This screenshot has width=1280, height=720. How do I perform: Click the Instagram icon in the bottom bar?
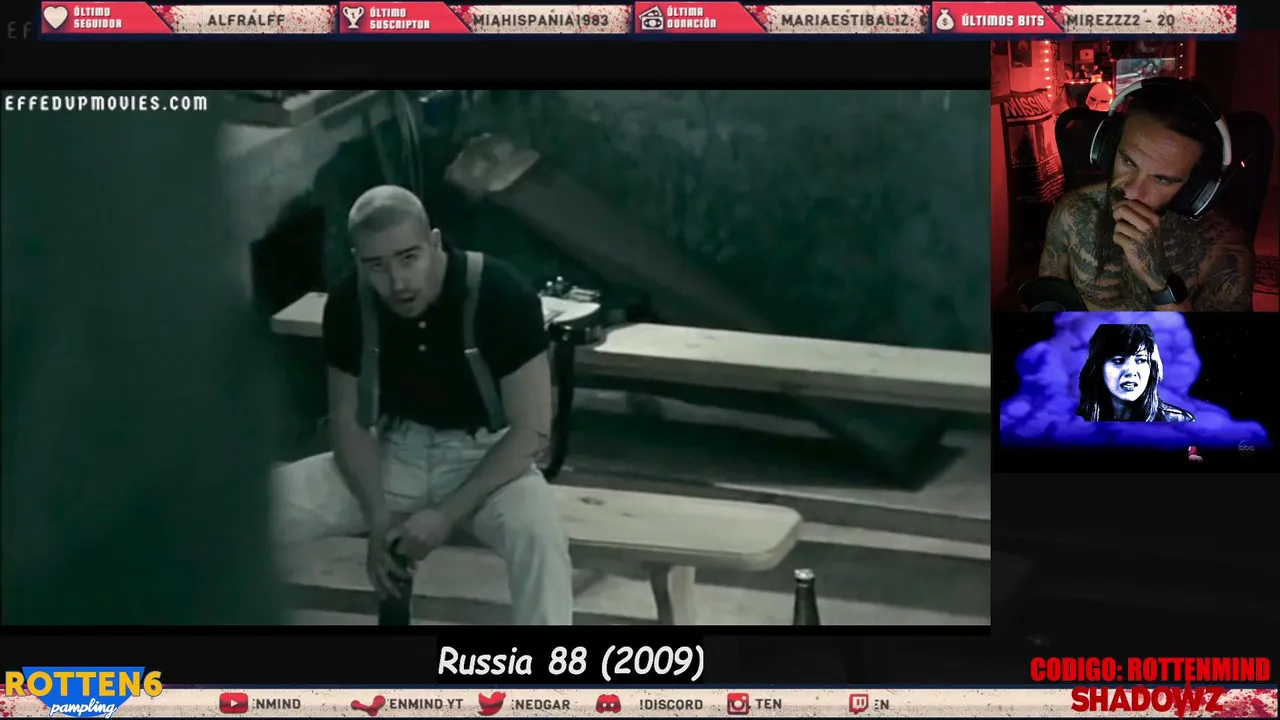pos(738,704)
